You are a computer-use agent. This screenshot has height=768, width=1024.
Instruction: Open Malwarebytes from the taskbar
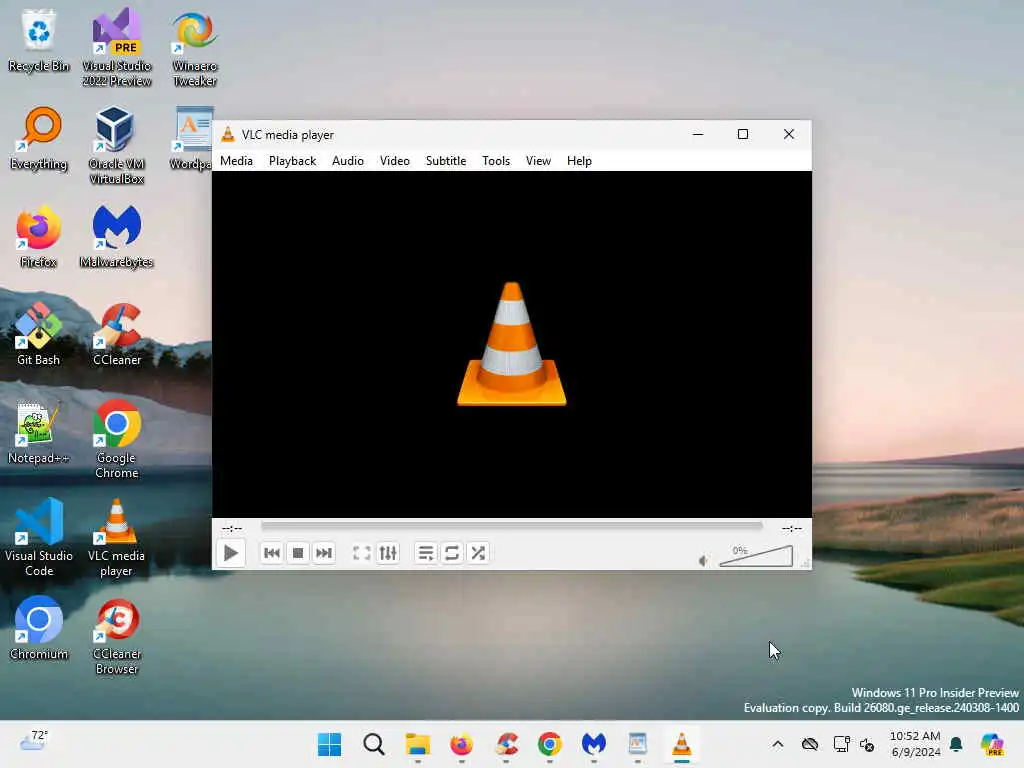pyautogui.click(x=594, y=744)
